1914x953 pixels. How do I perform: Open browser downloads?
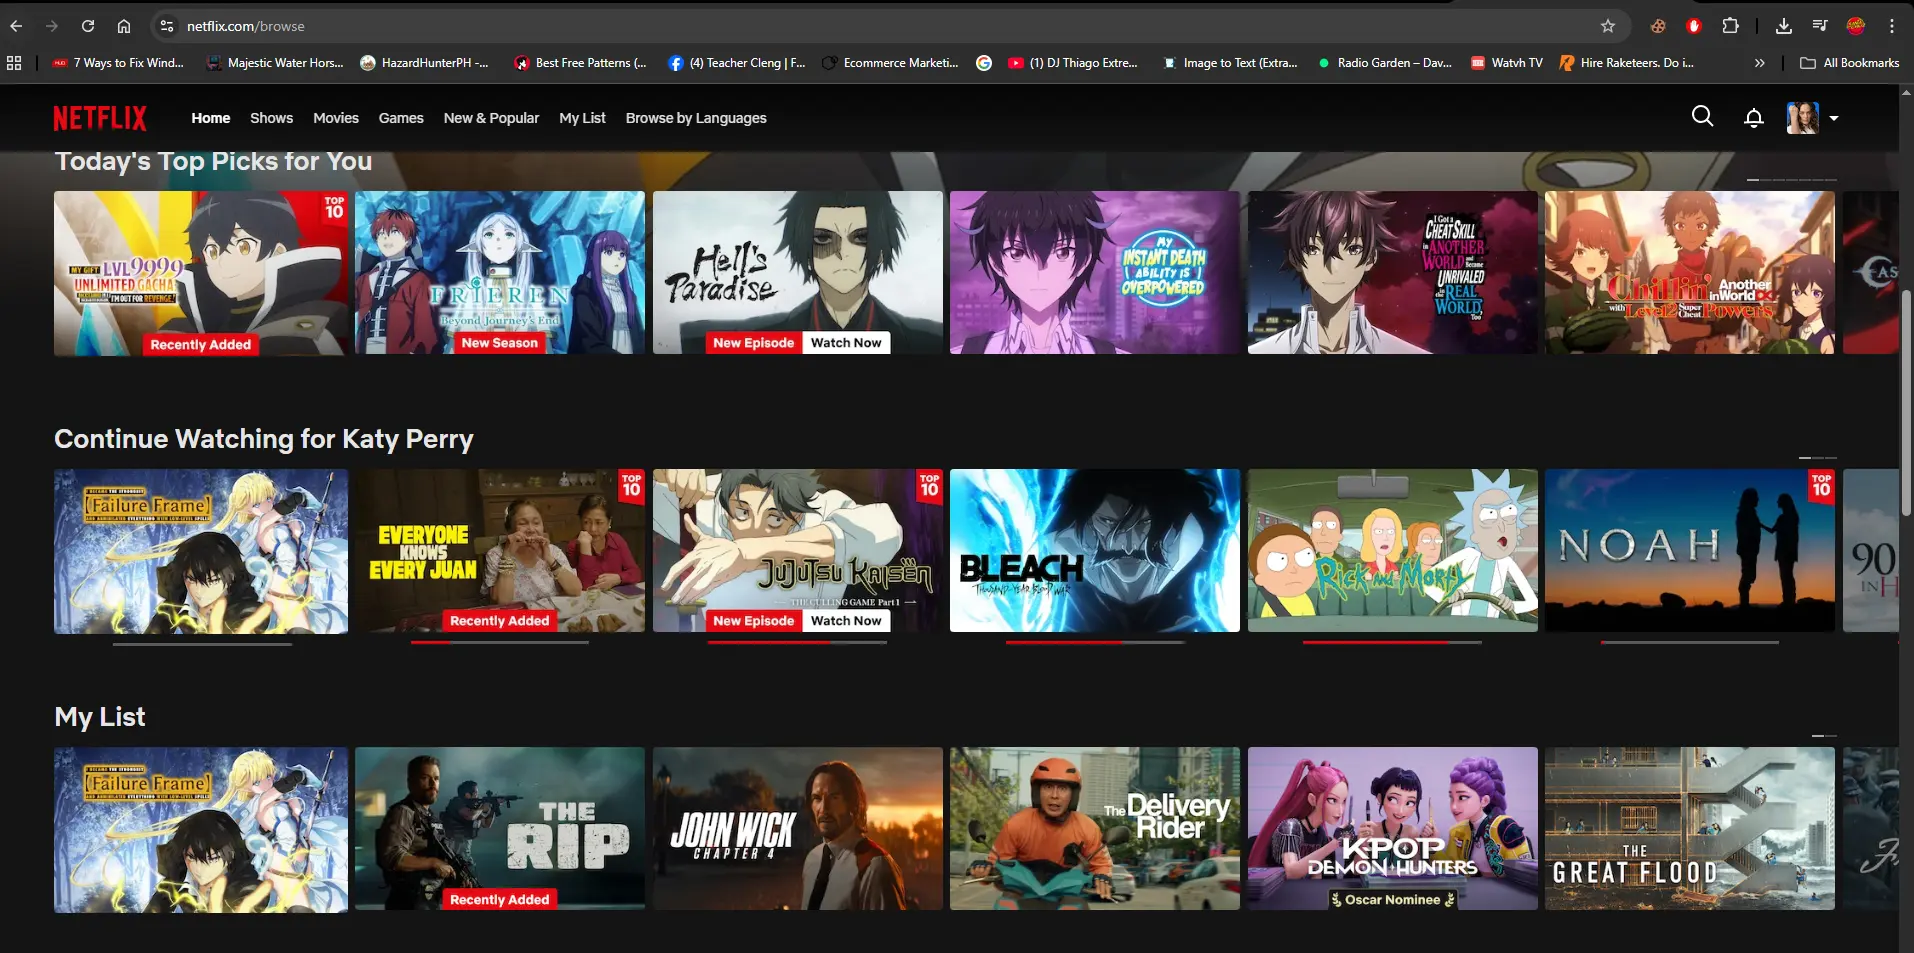pyautogui.click(x=1783, y=26)
